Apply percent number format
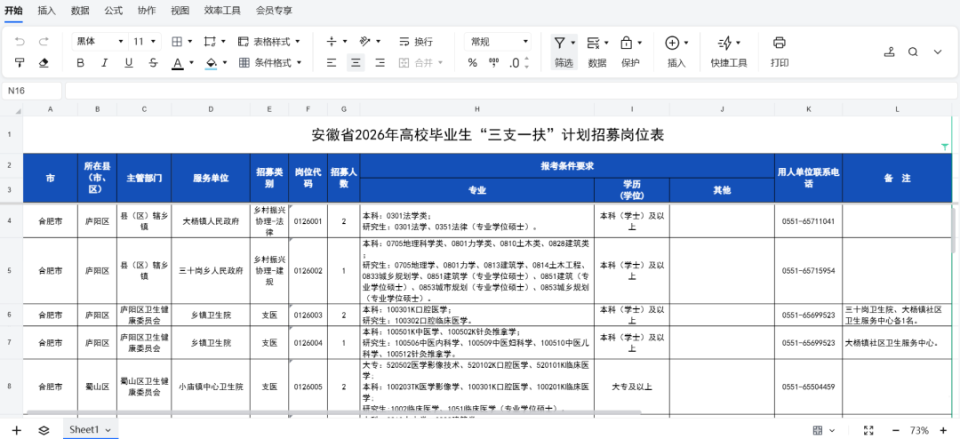Viewport: 960px width, 439px height. [472, 62]
